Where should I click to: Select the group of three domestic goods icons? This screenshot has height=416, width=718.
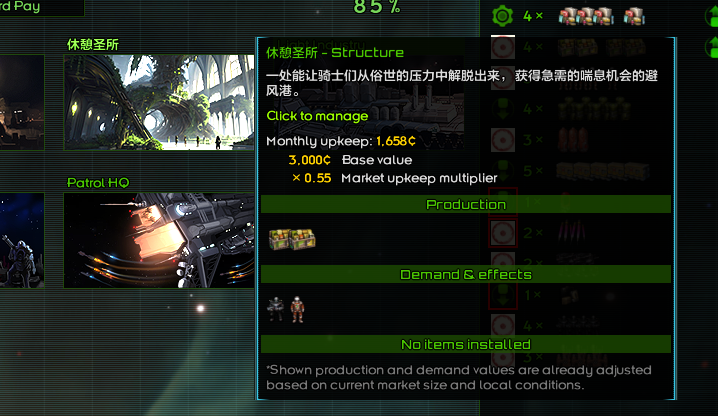pyautogui.click(x=586, y=16)
